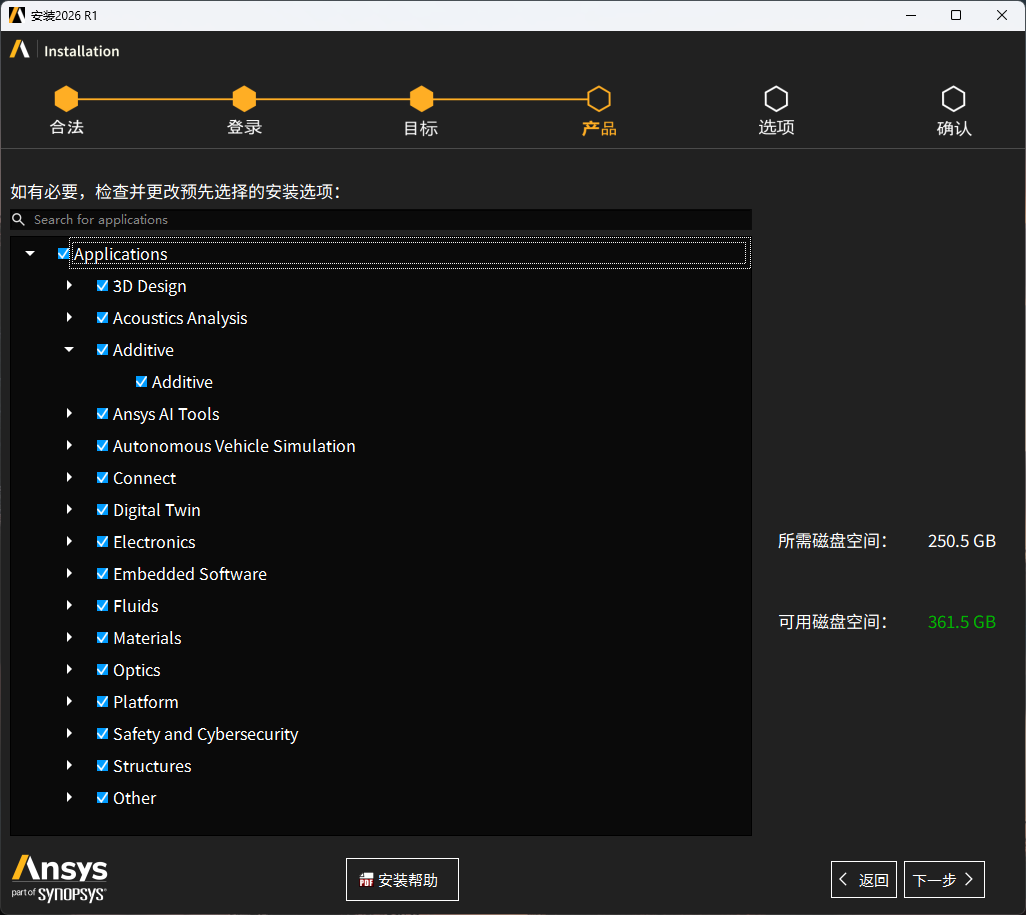The image size is (1026, 915).
Task: Uncheck the Additive sub-item checkbox
Action: pyautogui.click(x=141, y=382)
